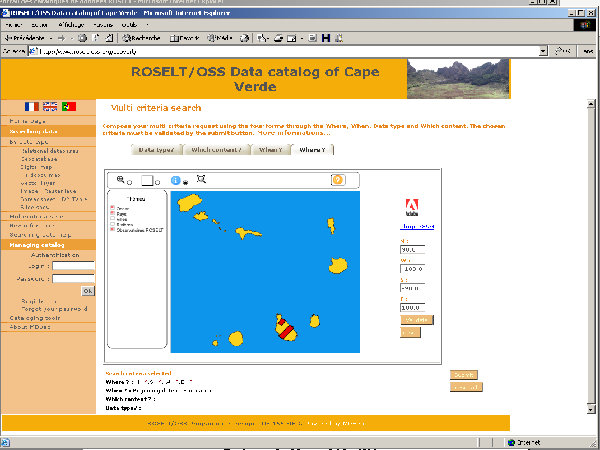Click the IE Forward arrow
600x450 pixels.
point(61,38)
